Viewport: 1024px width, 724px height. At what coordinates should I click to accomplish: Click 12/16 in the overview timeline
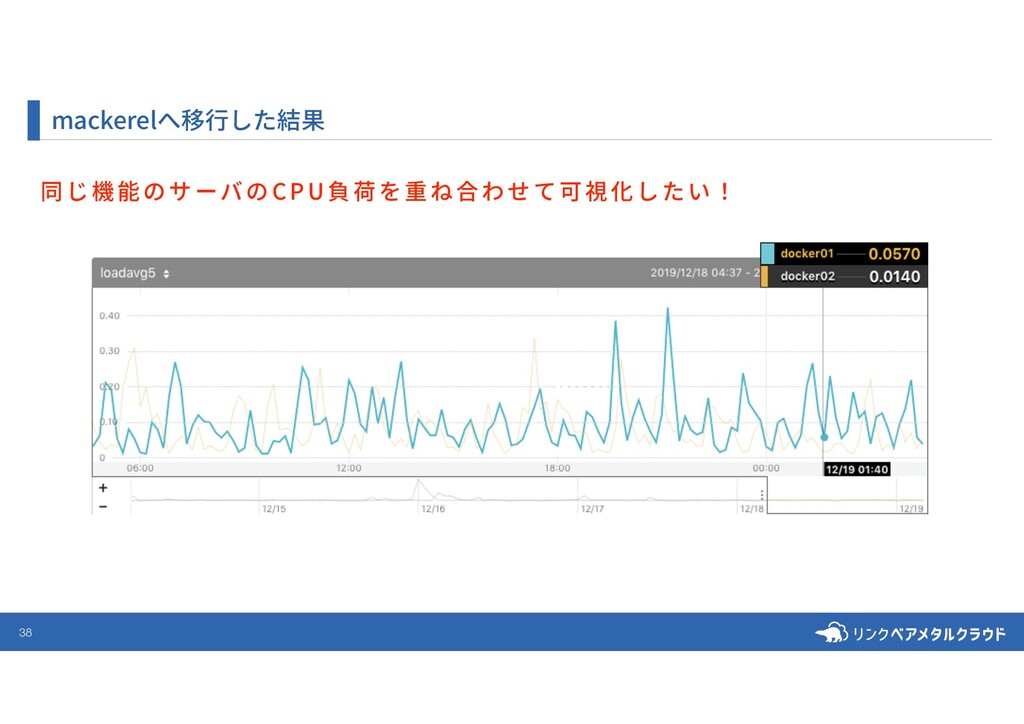pos(433,509)
